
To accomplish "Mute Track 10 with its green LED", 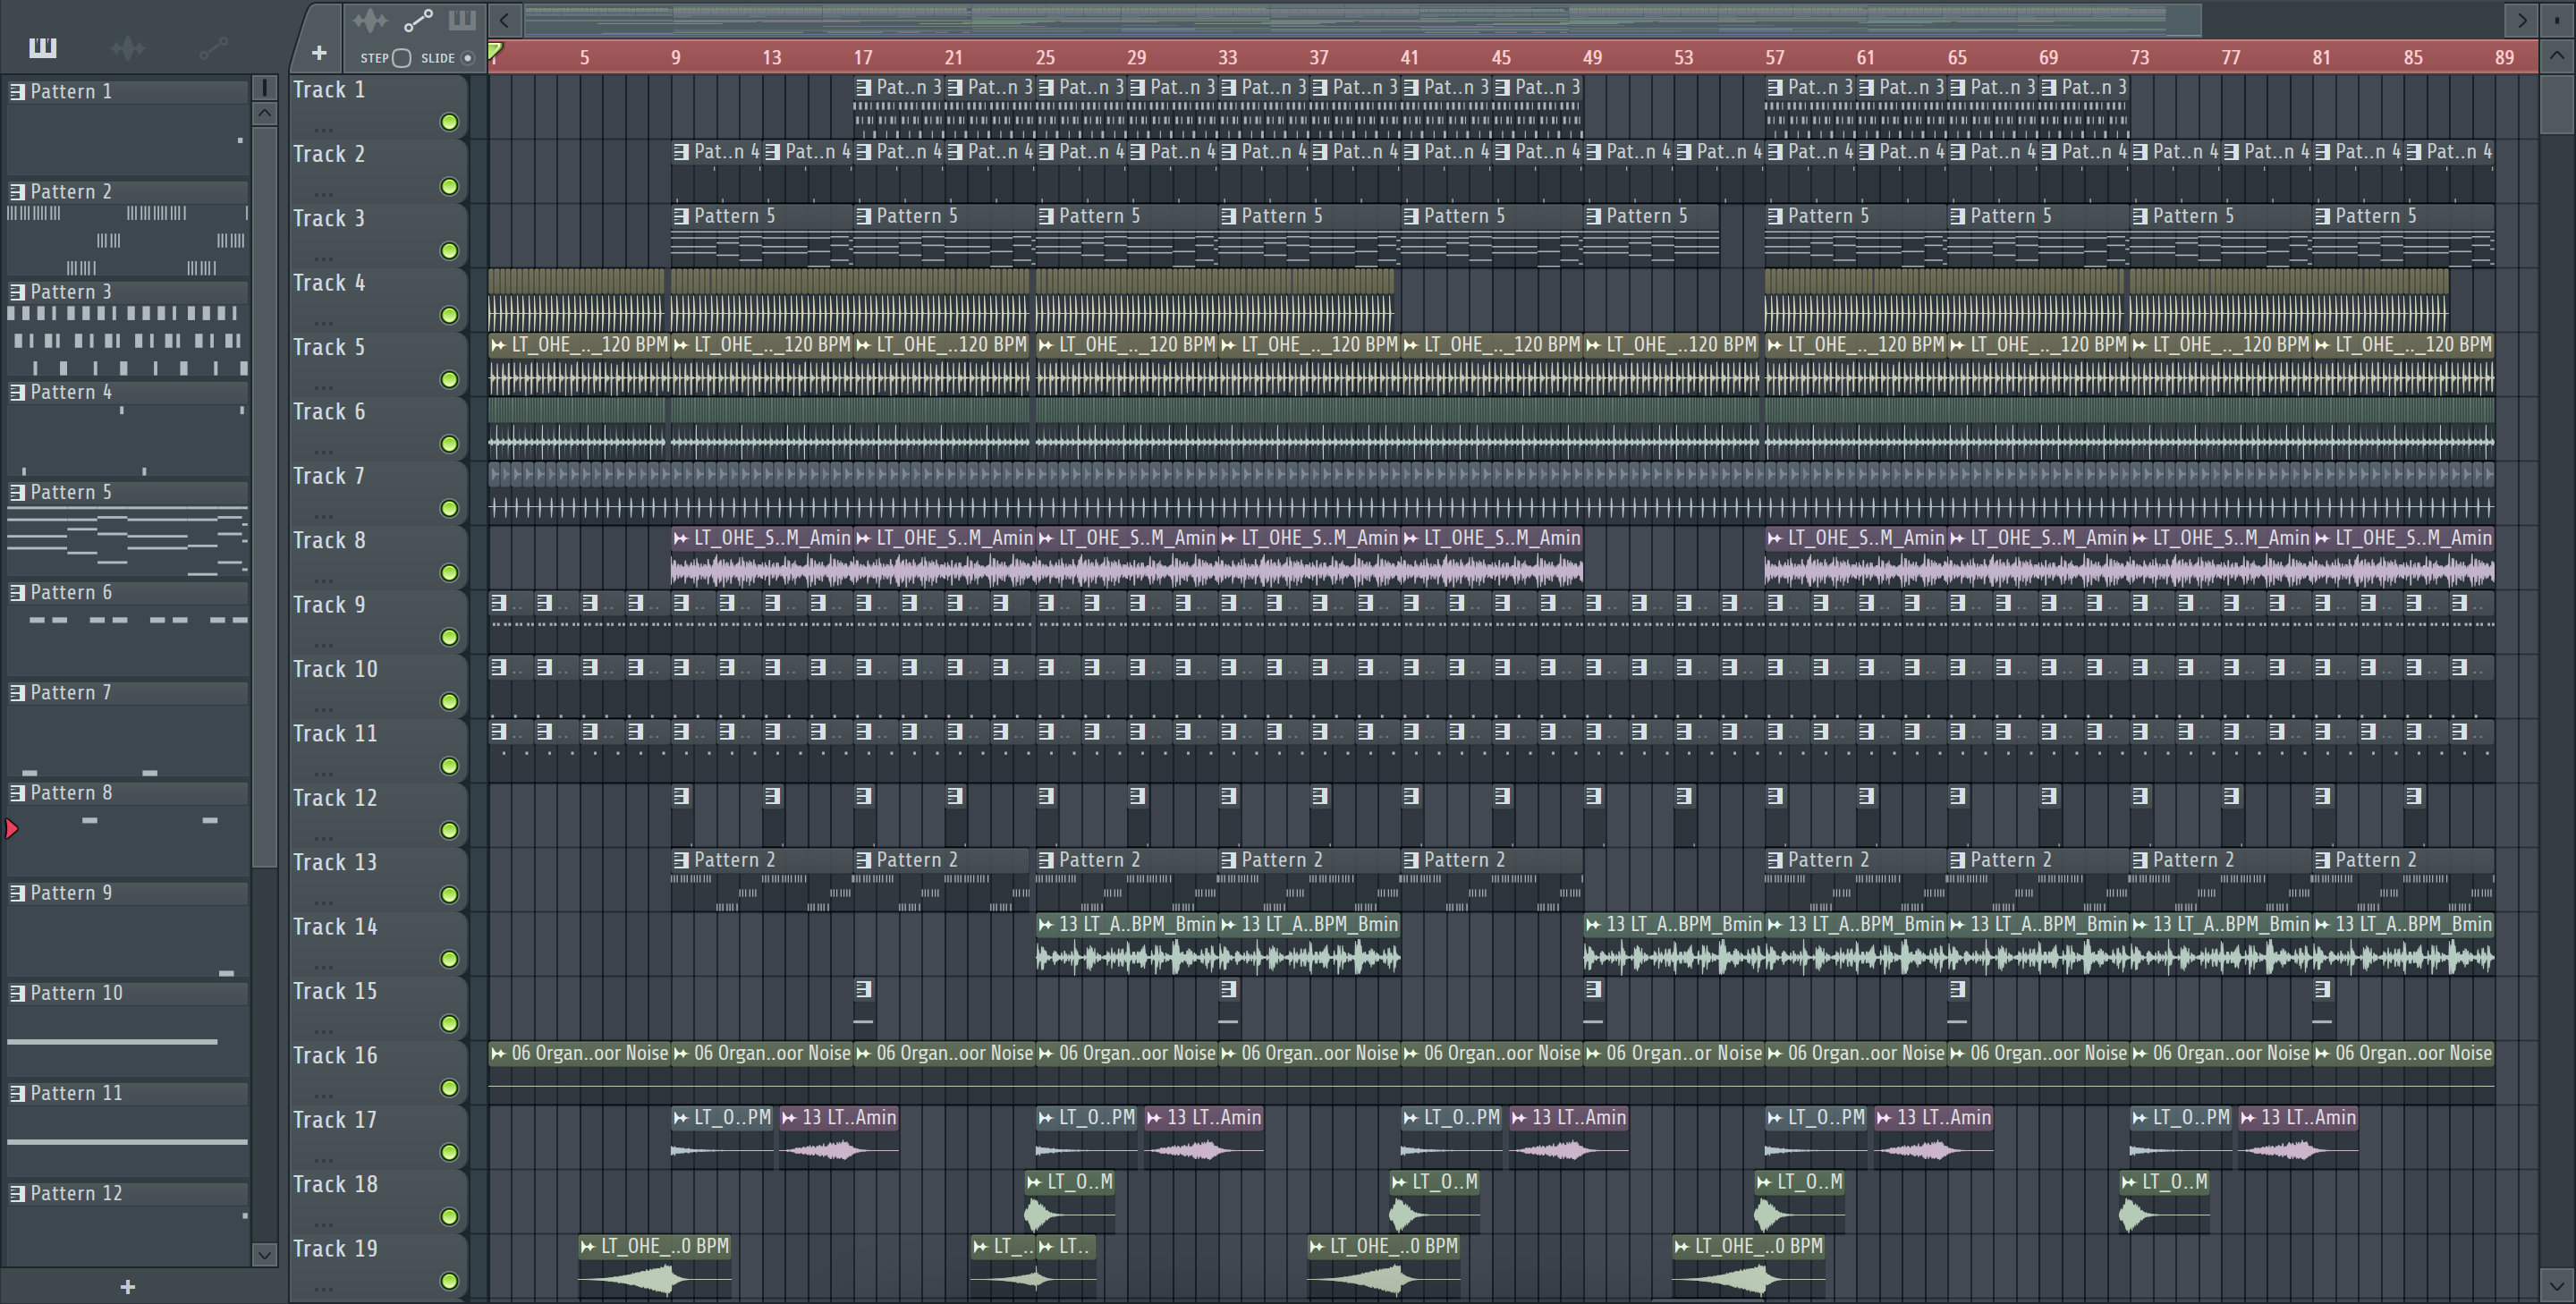I will point(449,701).
